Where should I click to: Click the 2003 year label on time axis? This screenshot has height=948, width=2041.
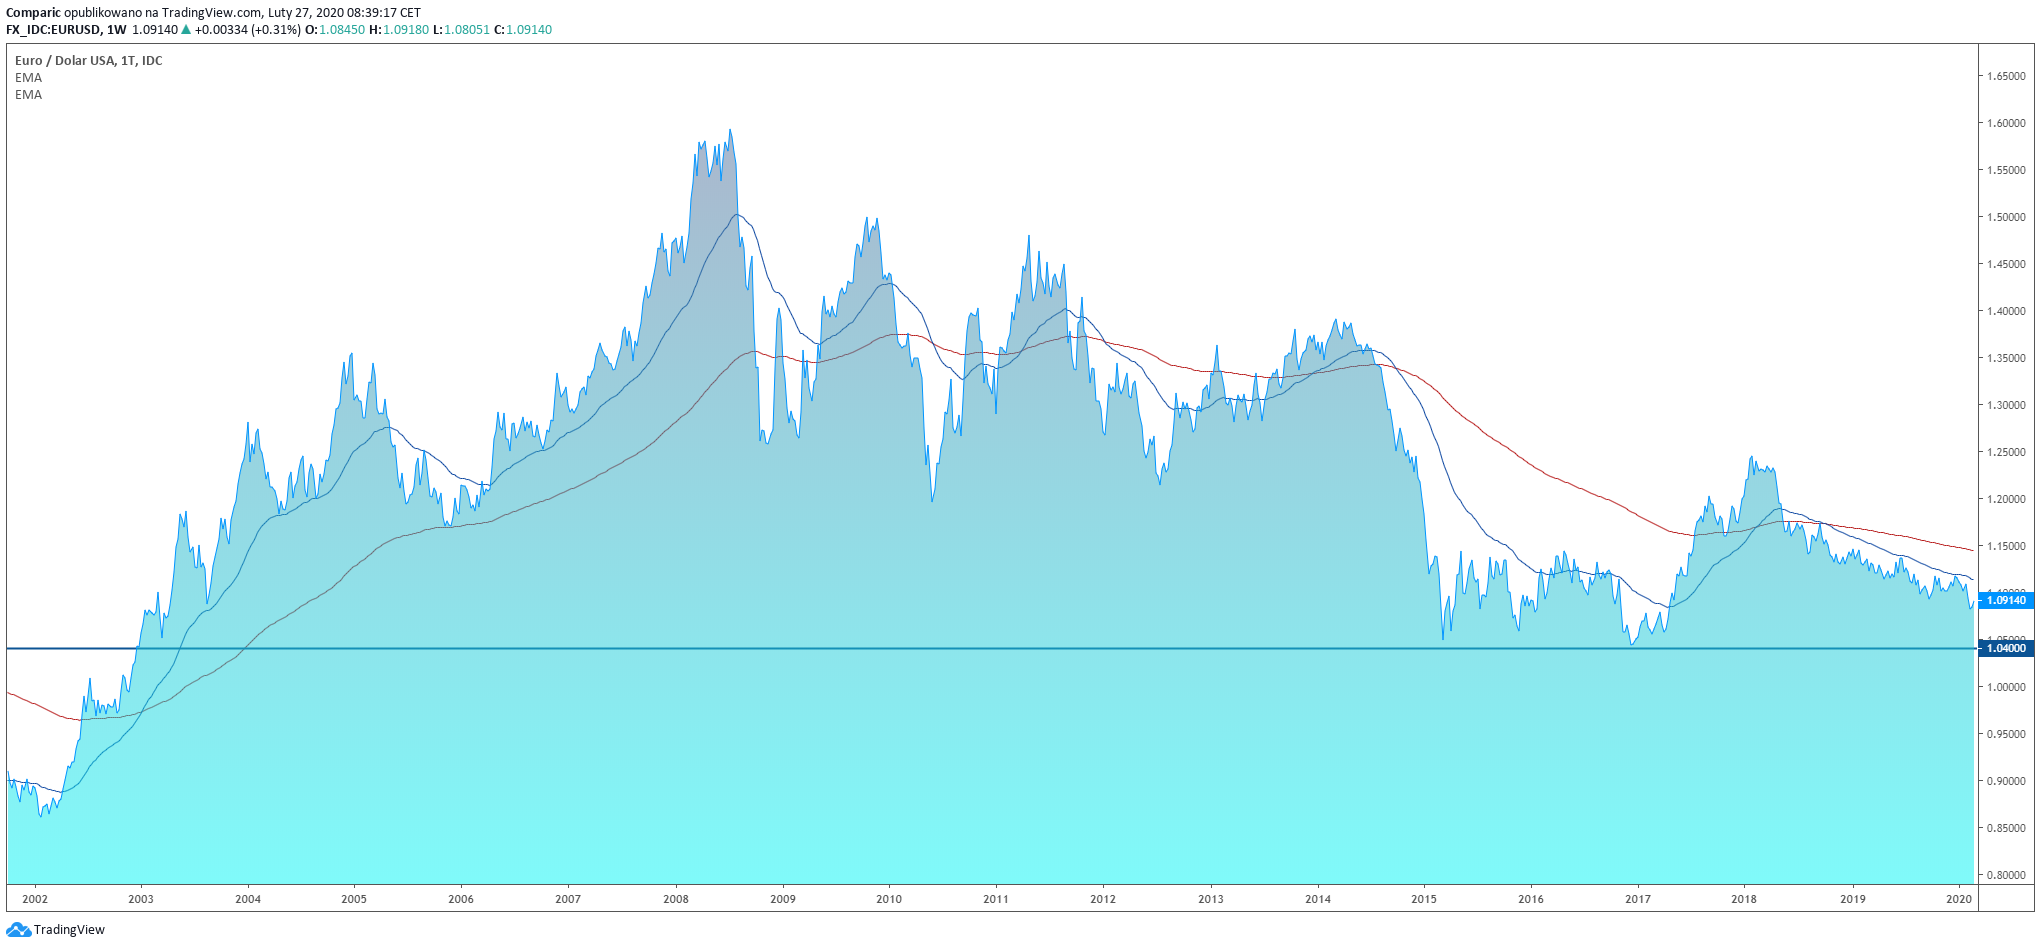[141, 899]
